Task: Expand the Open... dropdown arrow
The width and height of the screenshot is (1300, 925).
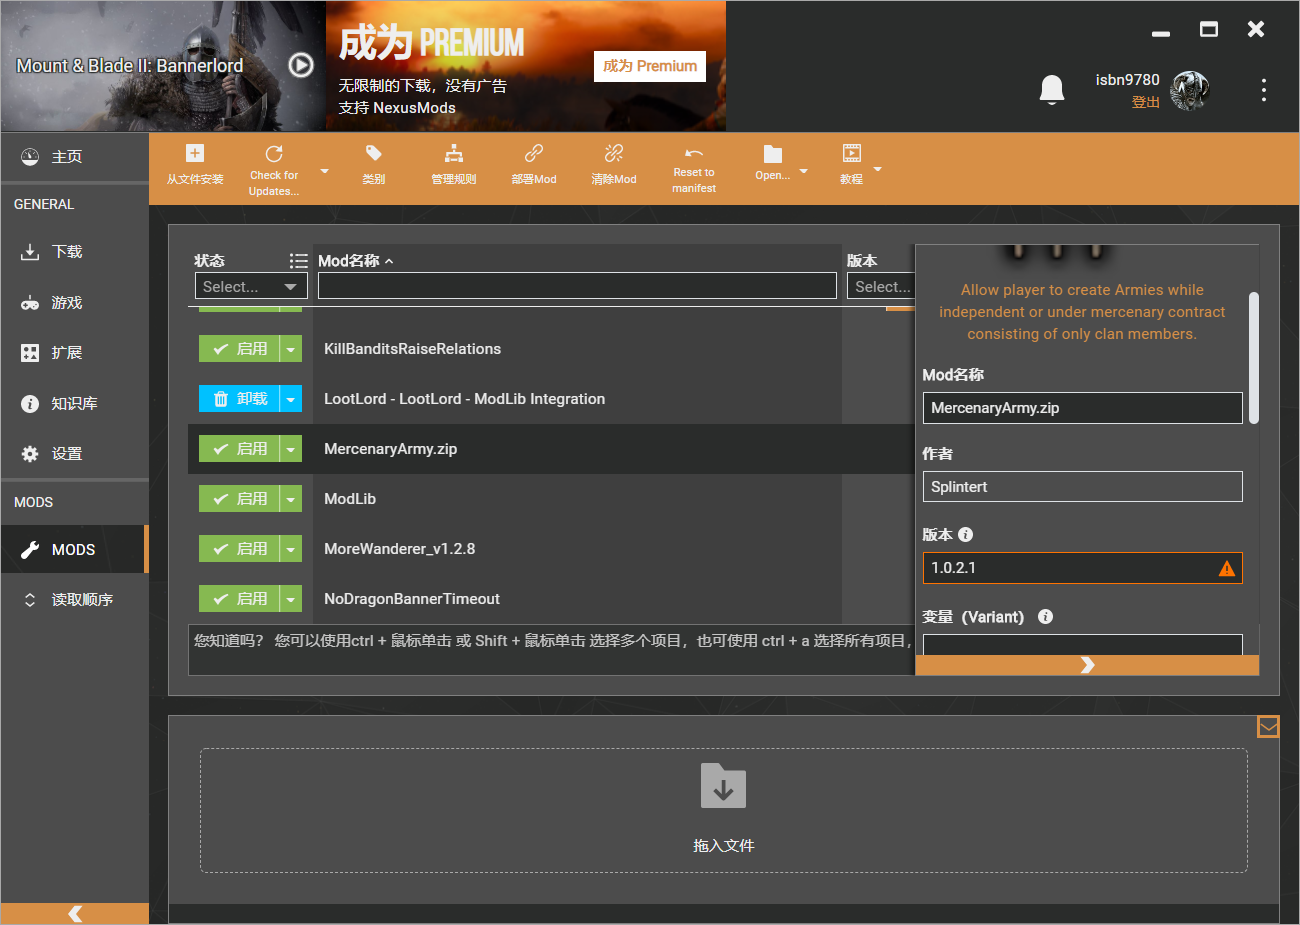Action: click(x=803, y=171)
